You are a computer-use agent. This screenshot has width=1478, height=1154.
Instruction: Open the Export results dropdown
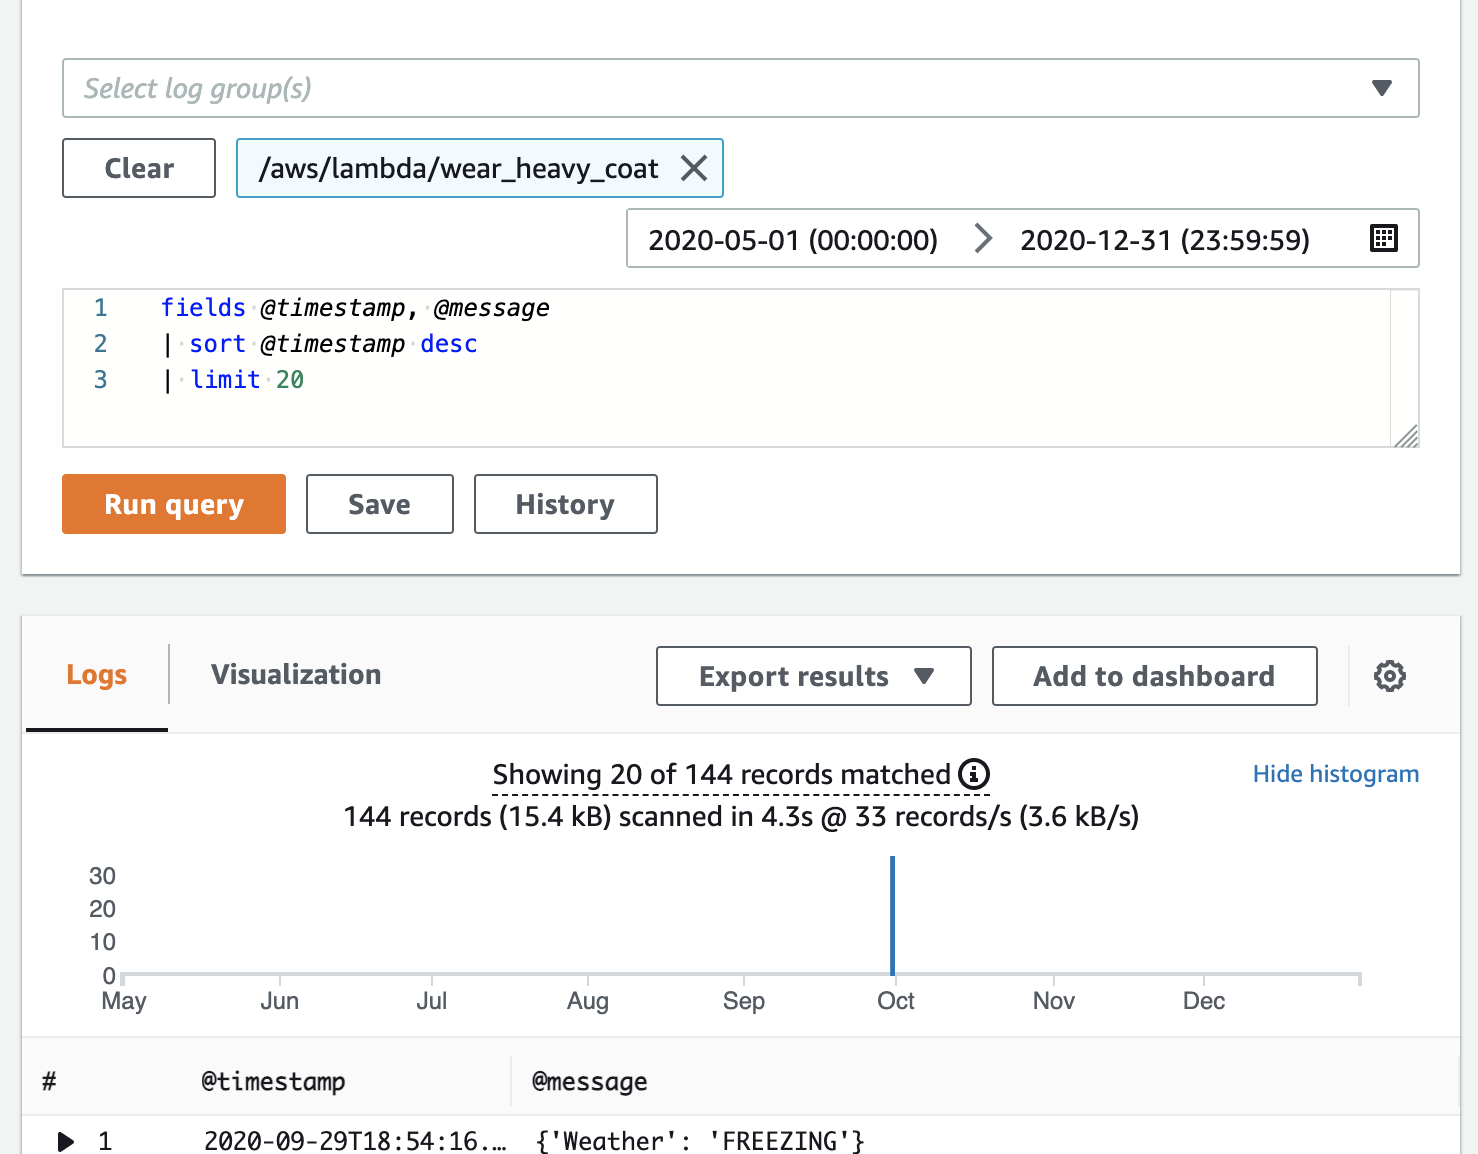click(813, 676)
